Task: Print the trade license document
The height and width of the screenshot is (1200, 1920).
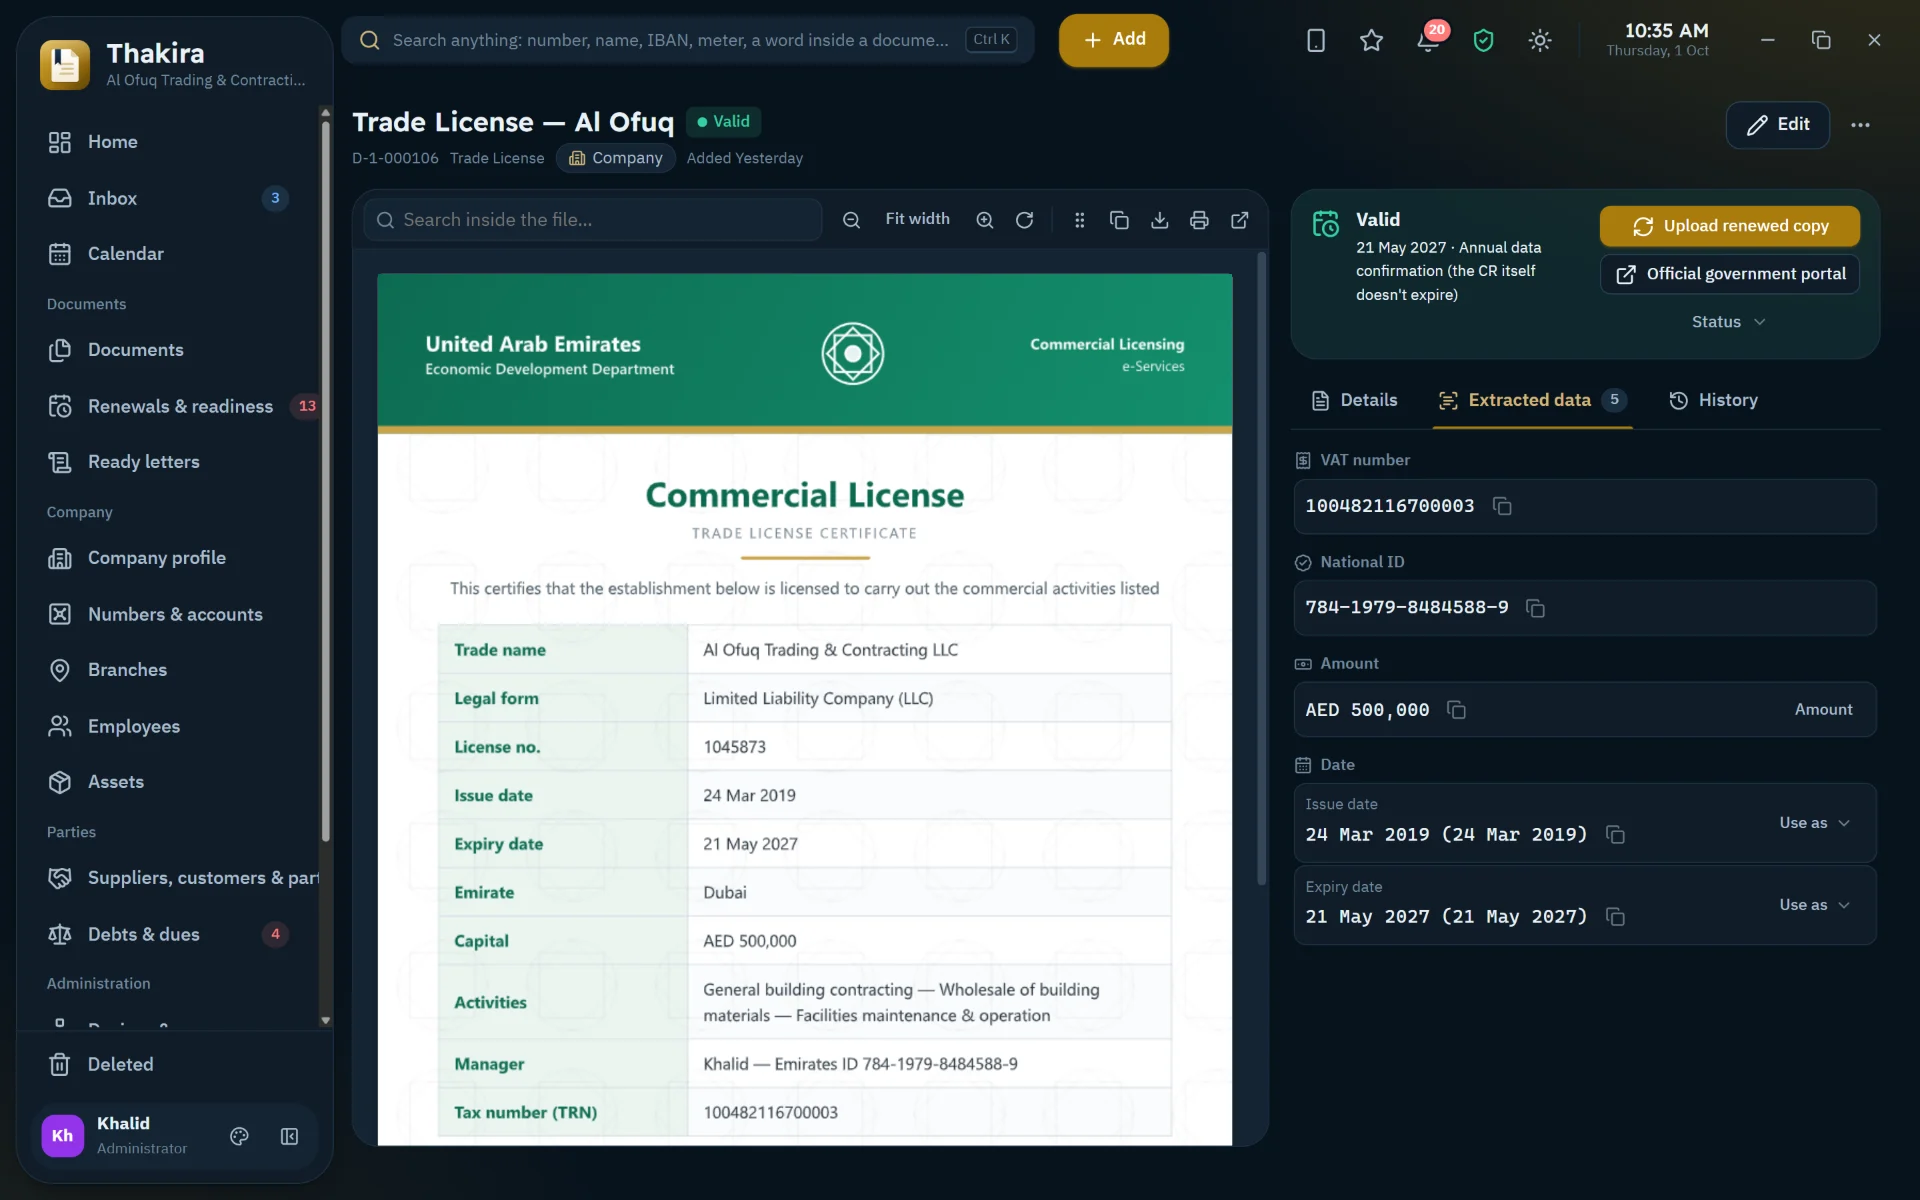Action: coord(1199,220)
